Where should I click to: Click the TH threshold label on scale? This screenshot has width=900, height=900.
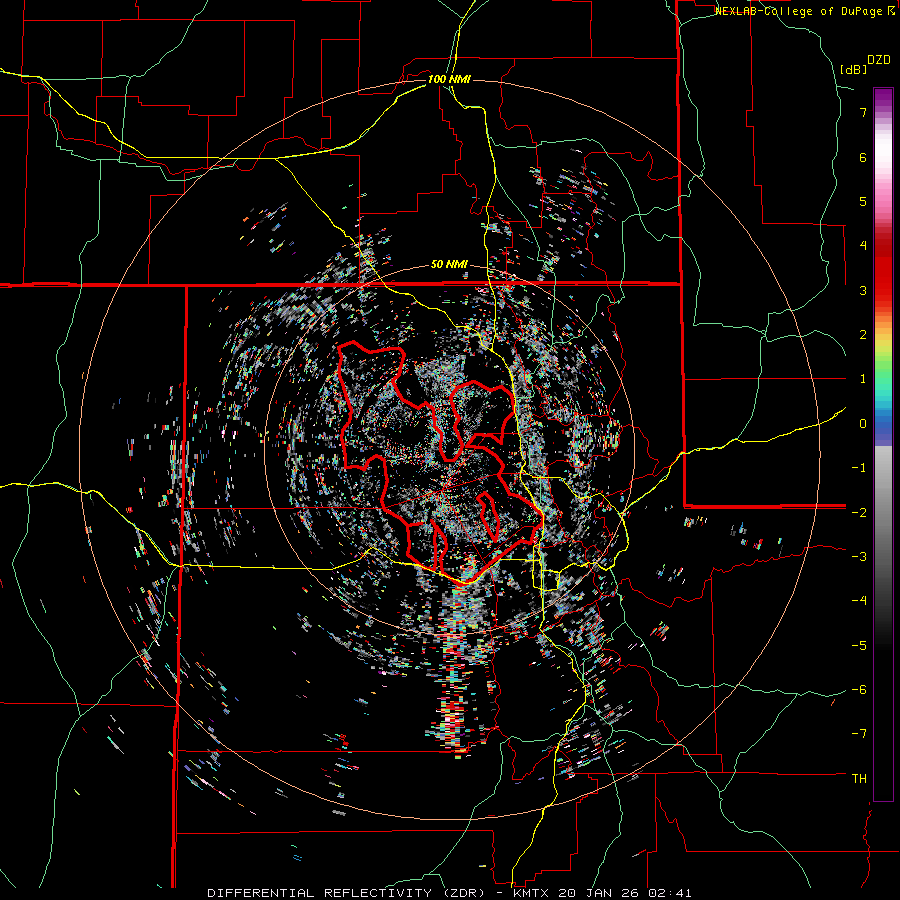coord(859,778)
